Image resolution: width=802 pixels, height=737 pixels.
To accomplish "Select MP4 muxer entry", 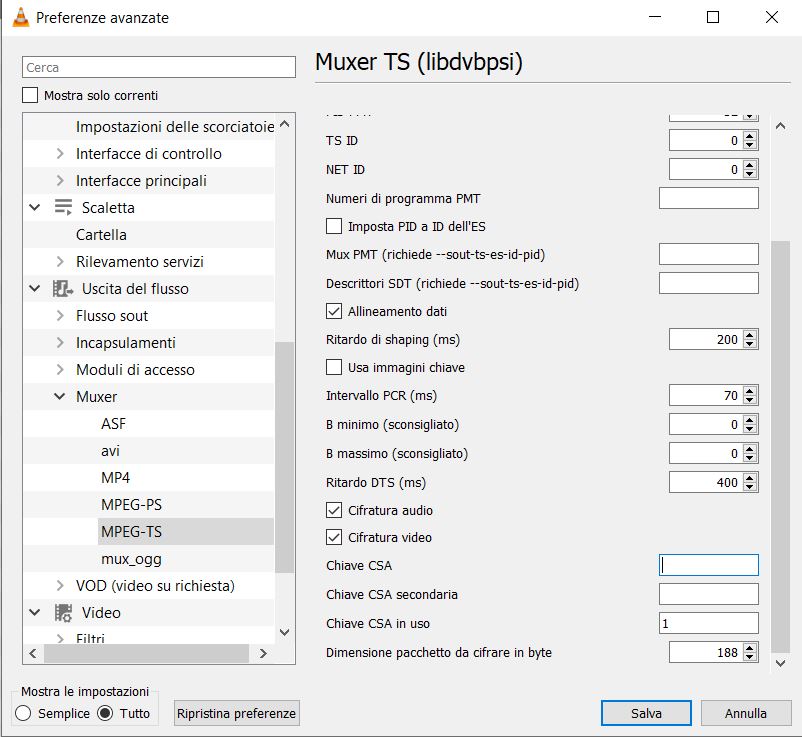I will 116,478.
